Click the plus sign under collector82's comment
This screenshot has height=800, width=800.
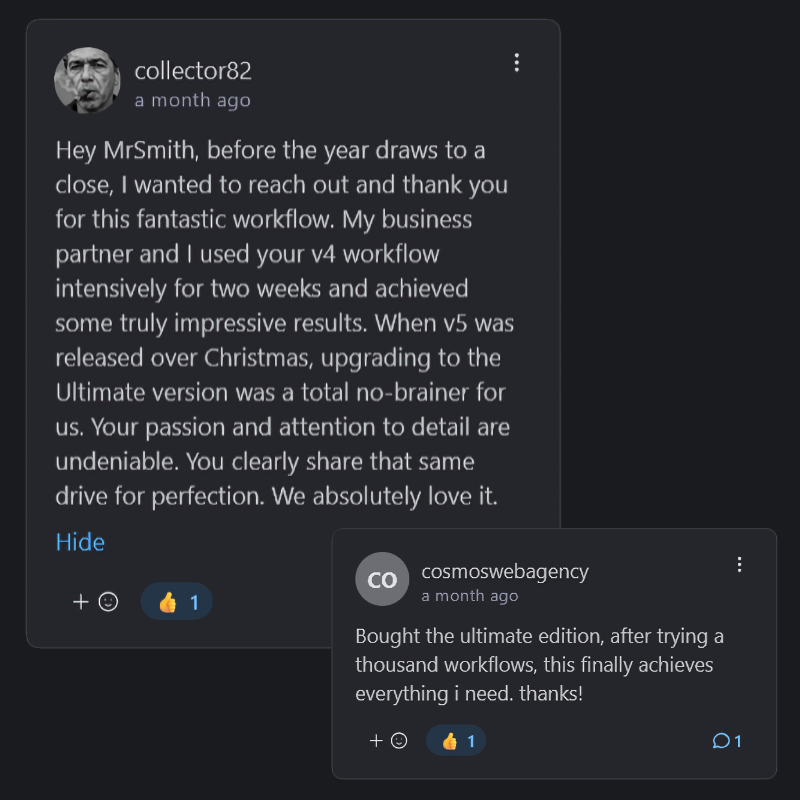(81, 602)
